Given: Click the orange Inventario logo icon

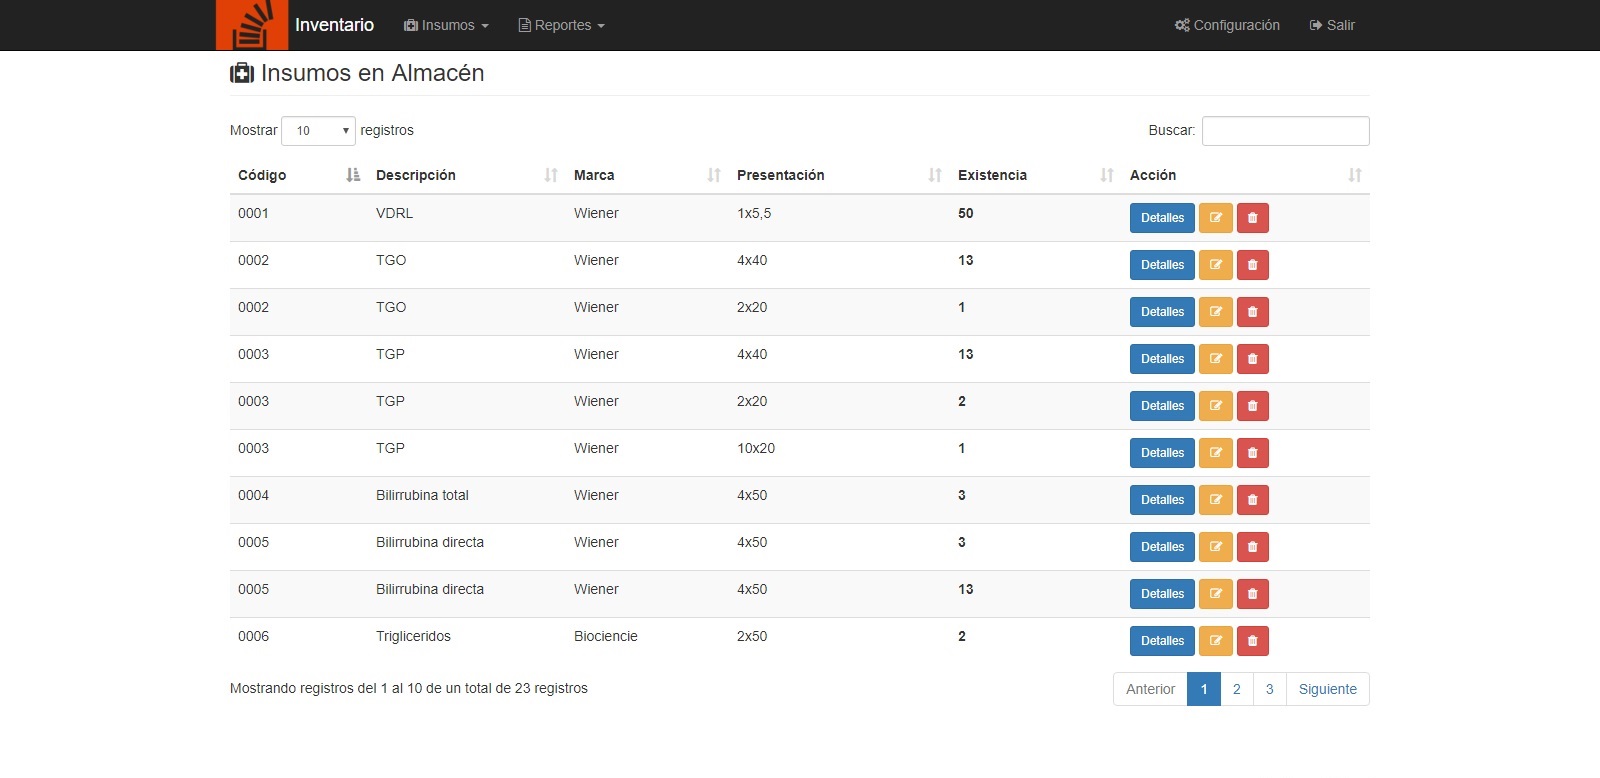Looking at the screenshot, I should 252,25.
